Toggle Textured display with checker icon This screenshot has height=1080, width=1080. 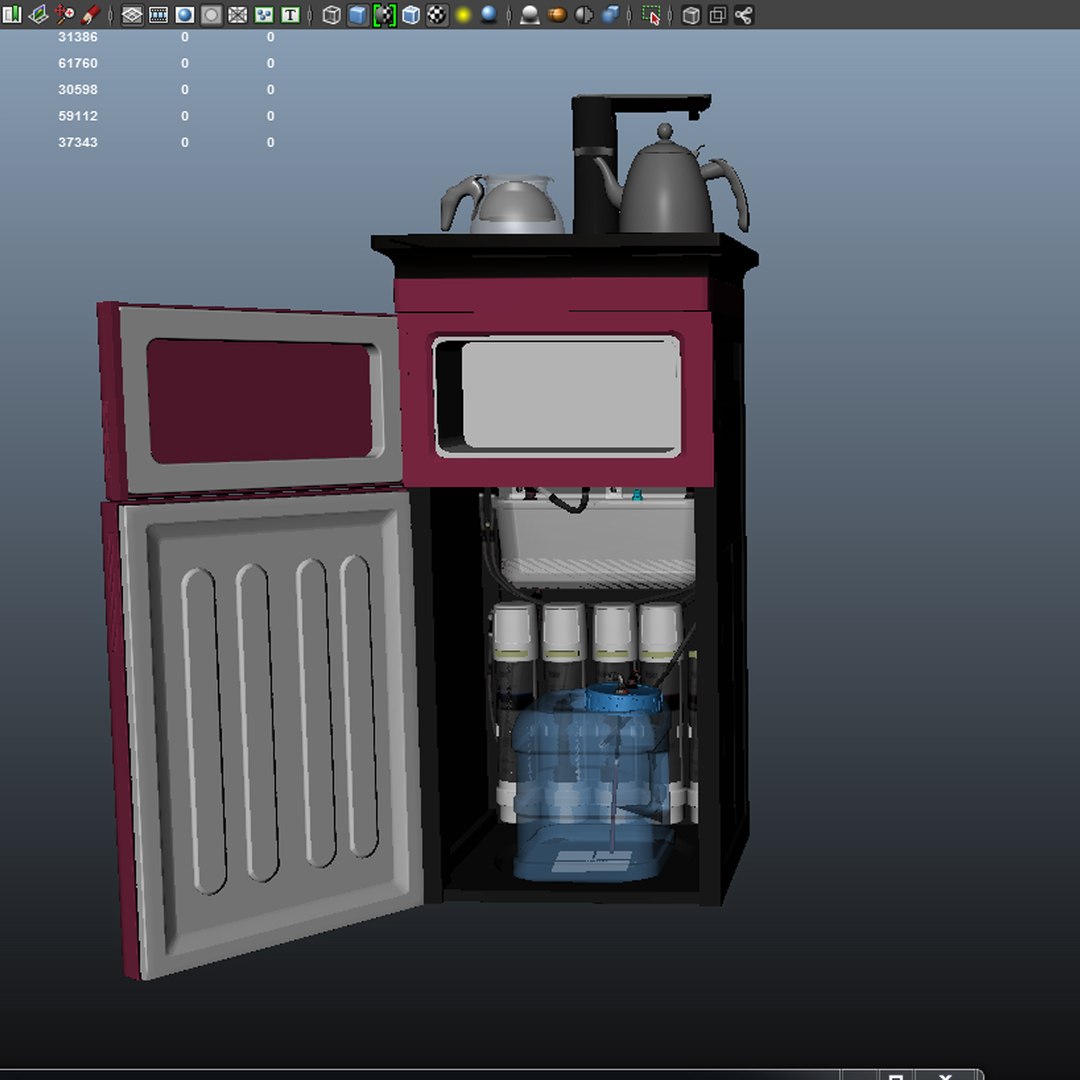click(437, 14)
